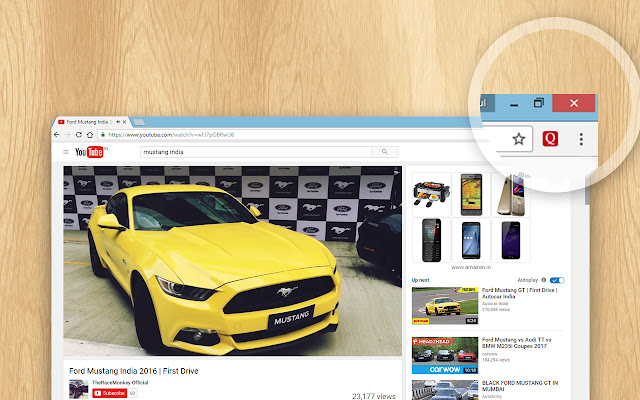Click the electric grill ad thumbnail
This screenshot has width=640, height=400.
tap(431, 195)
